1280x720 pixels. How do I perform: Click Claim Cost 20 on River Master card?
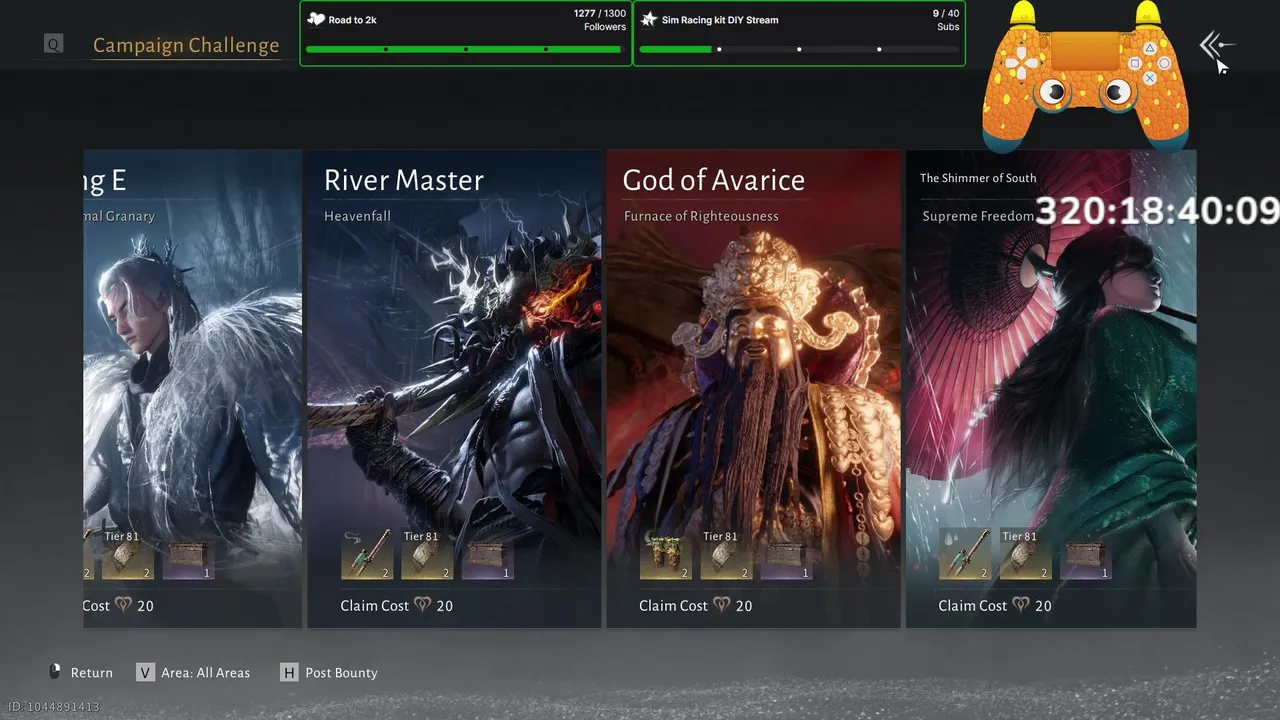pyautogui.click(x=397, y=605)
